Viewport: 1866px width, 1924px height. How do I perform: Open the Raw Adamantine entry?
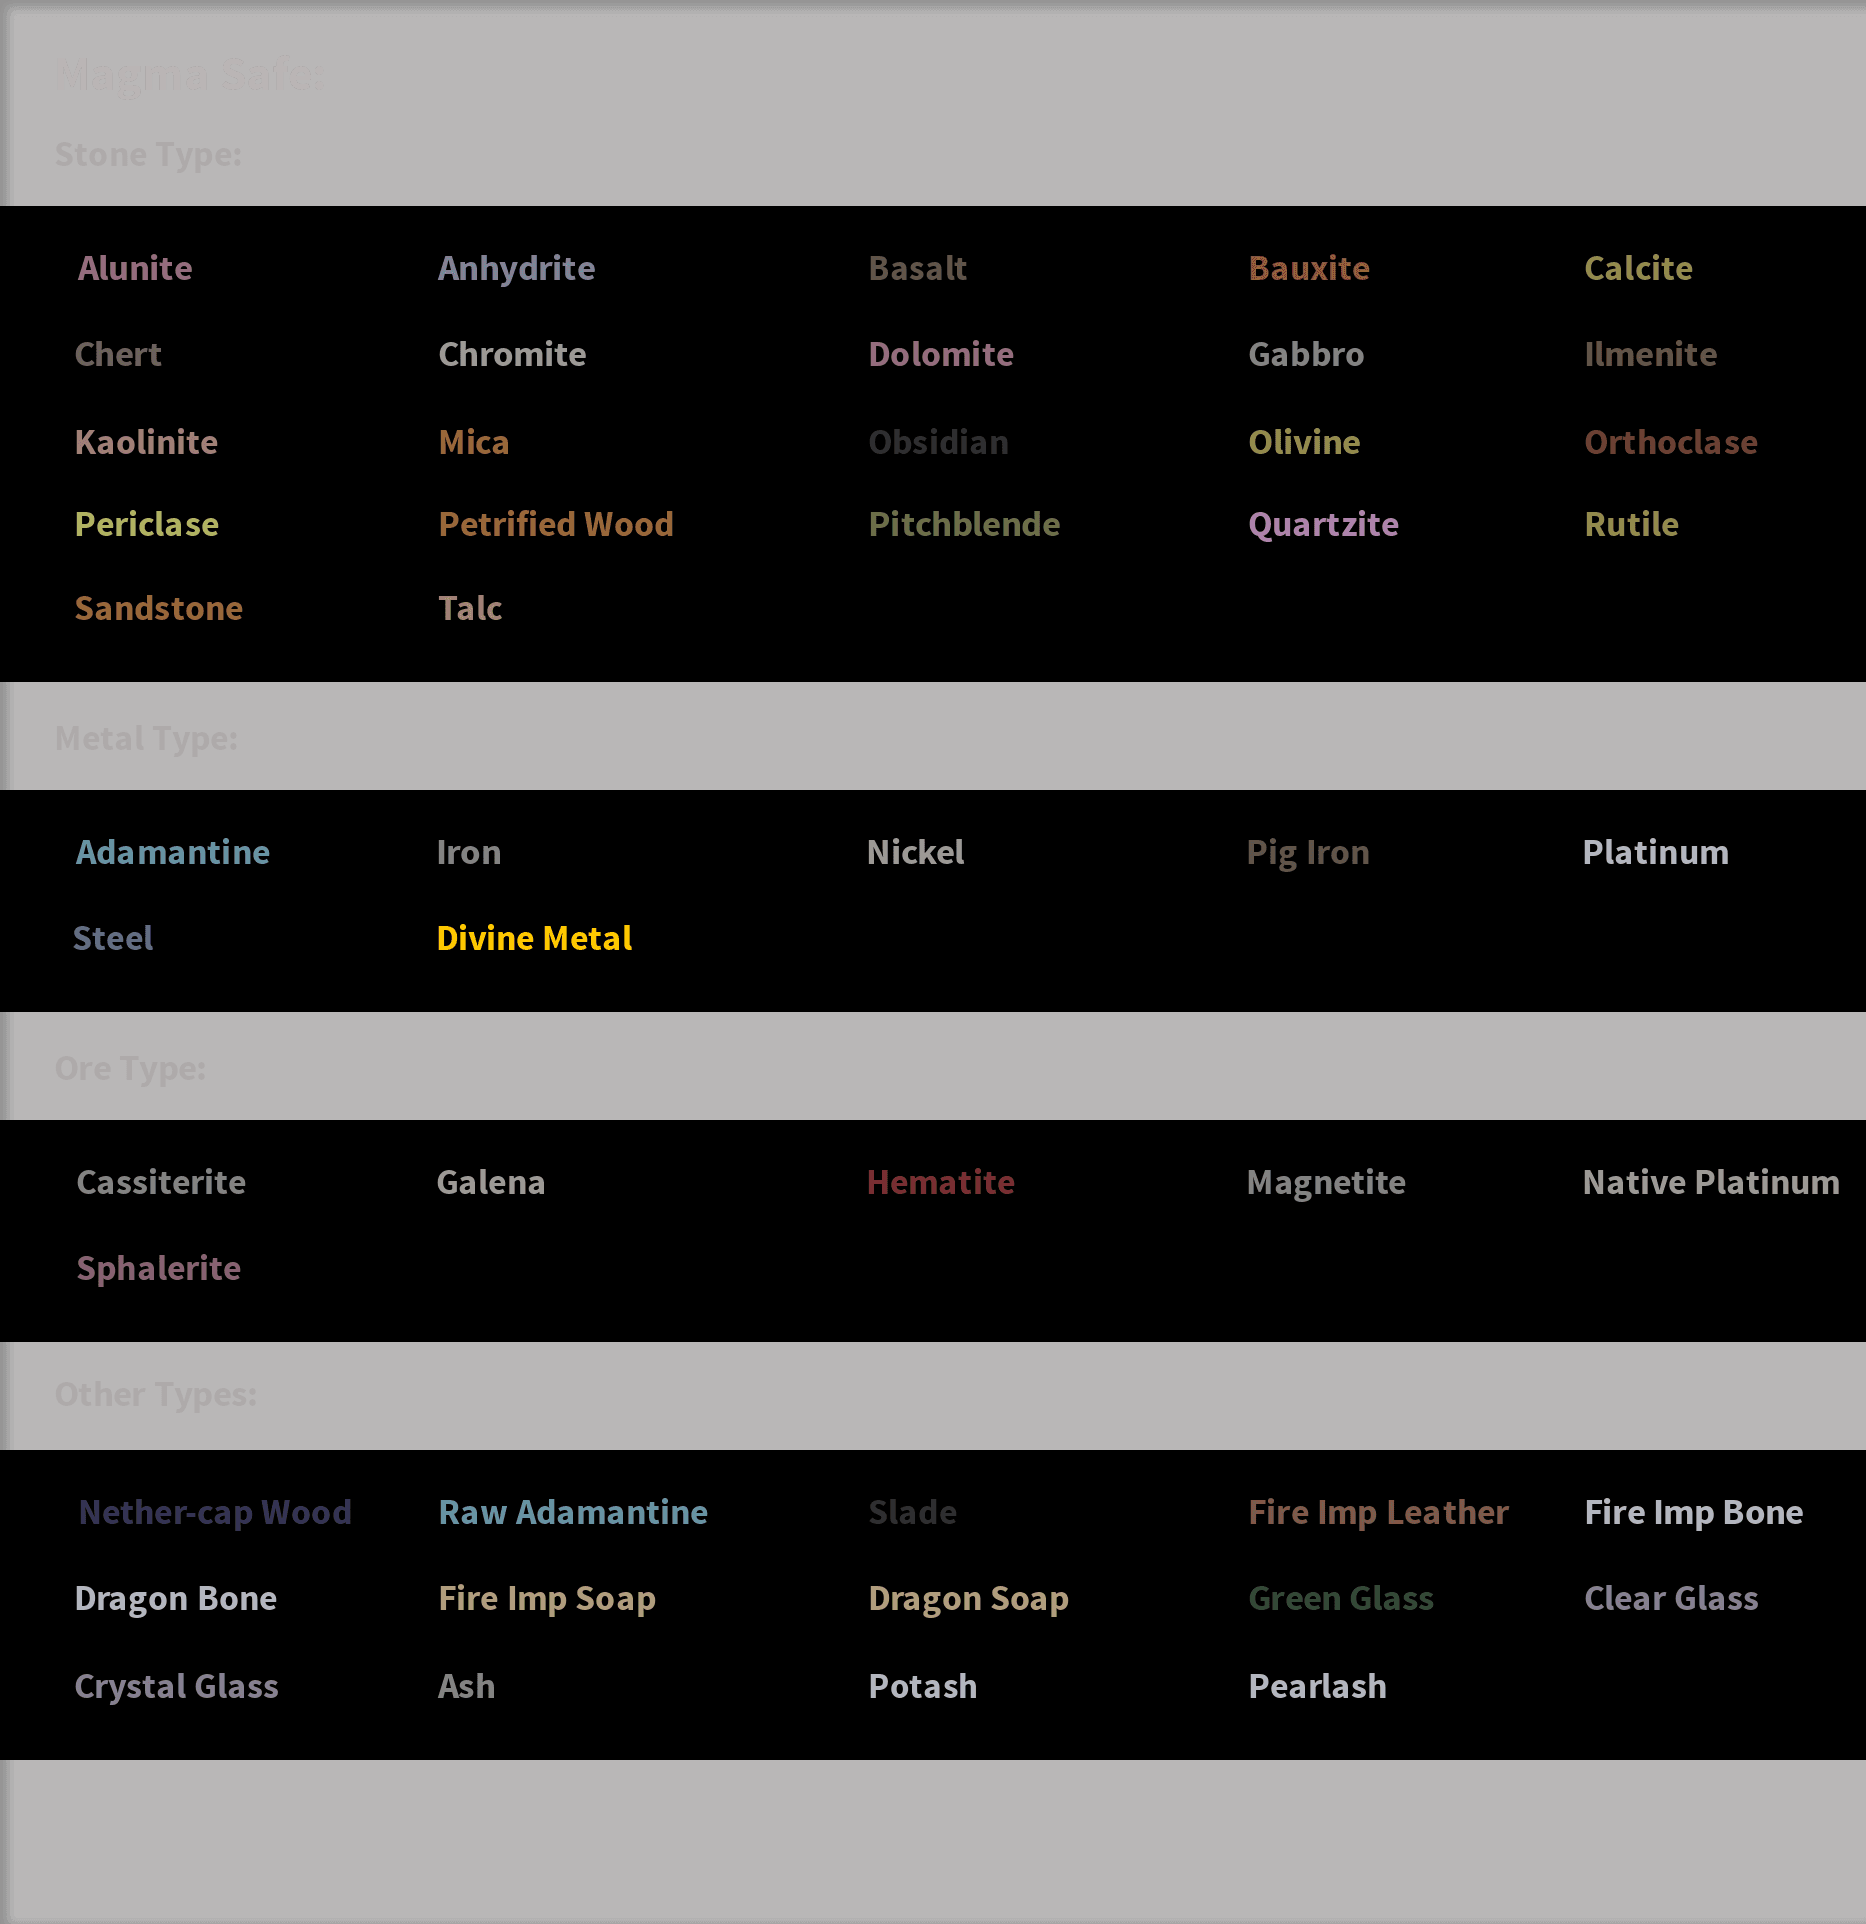pyautogui.click(x=573, y=1512)
